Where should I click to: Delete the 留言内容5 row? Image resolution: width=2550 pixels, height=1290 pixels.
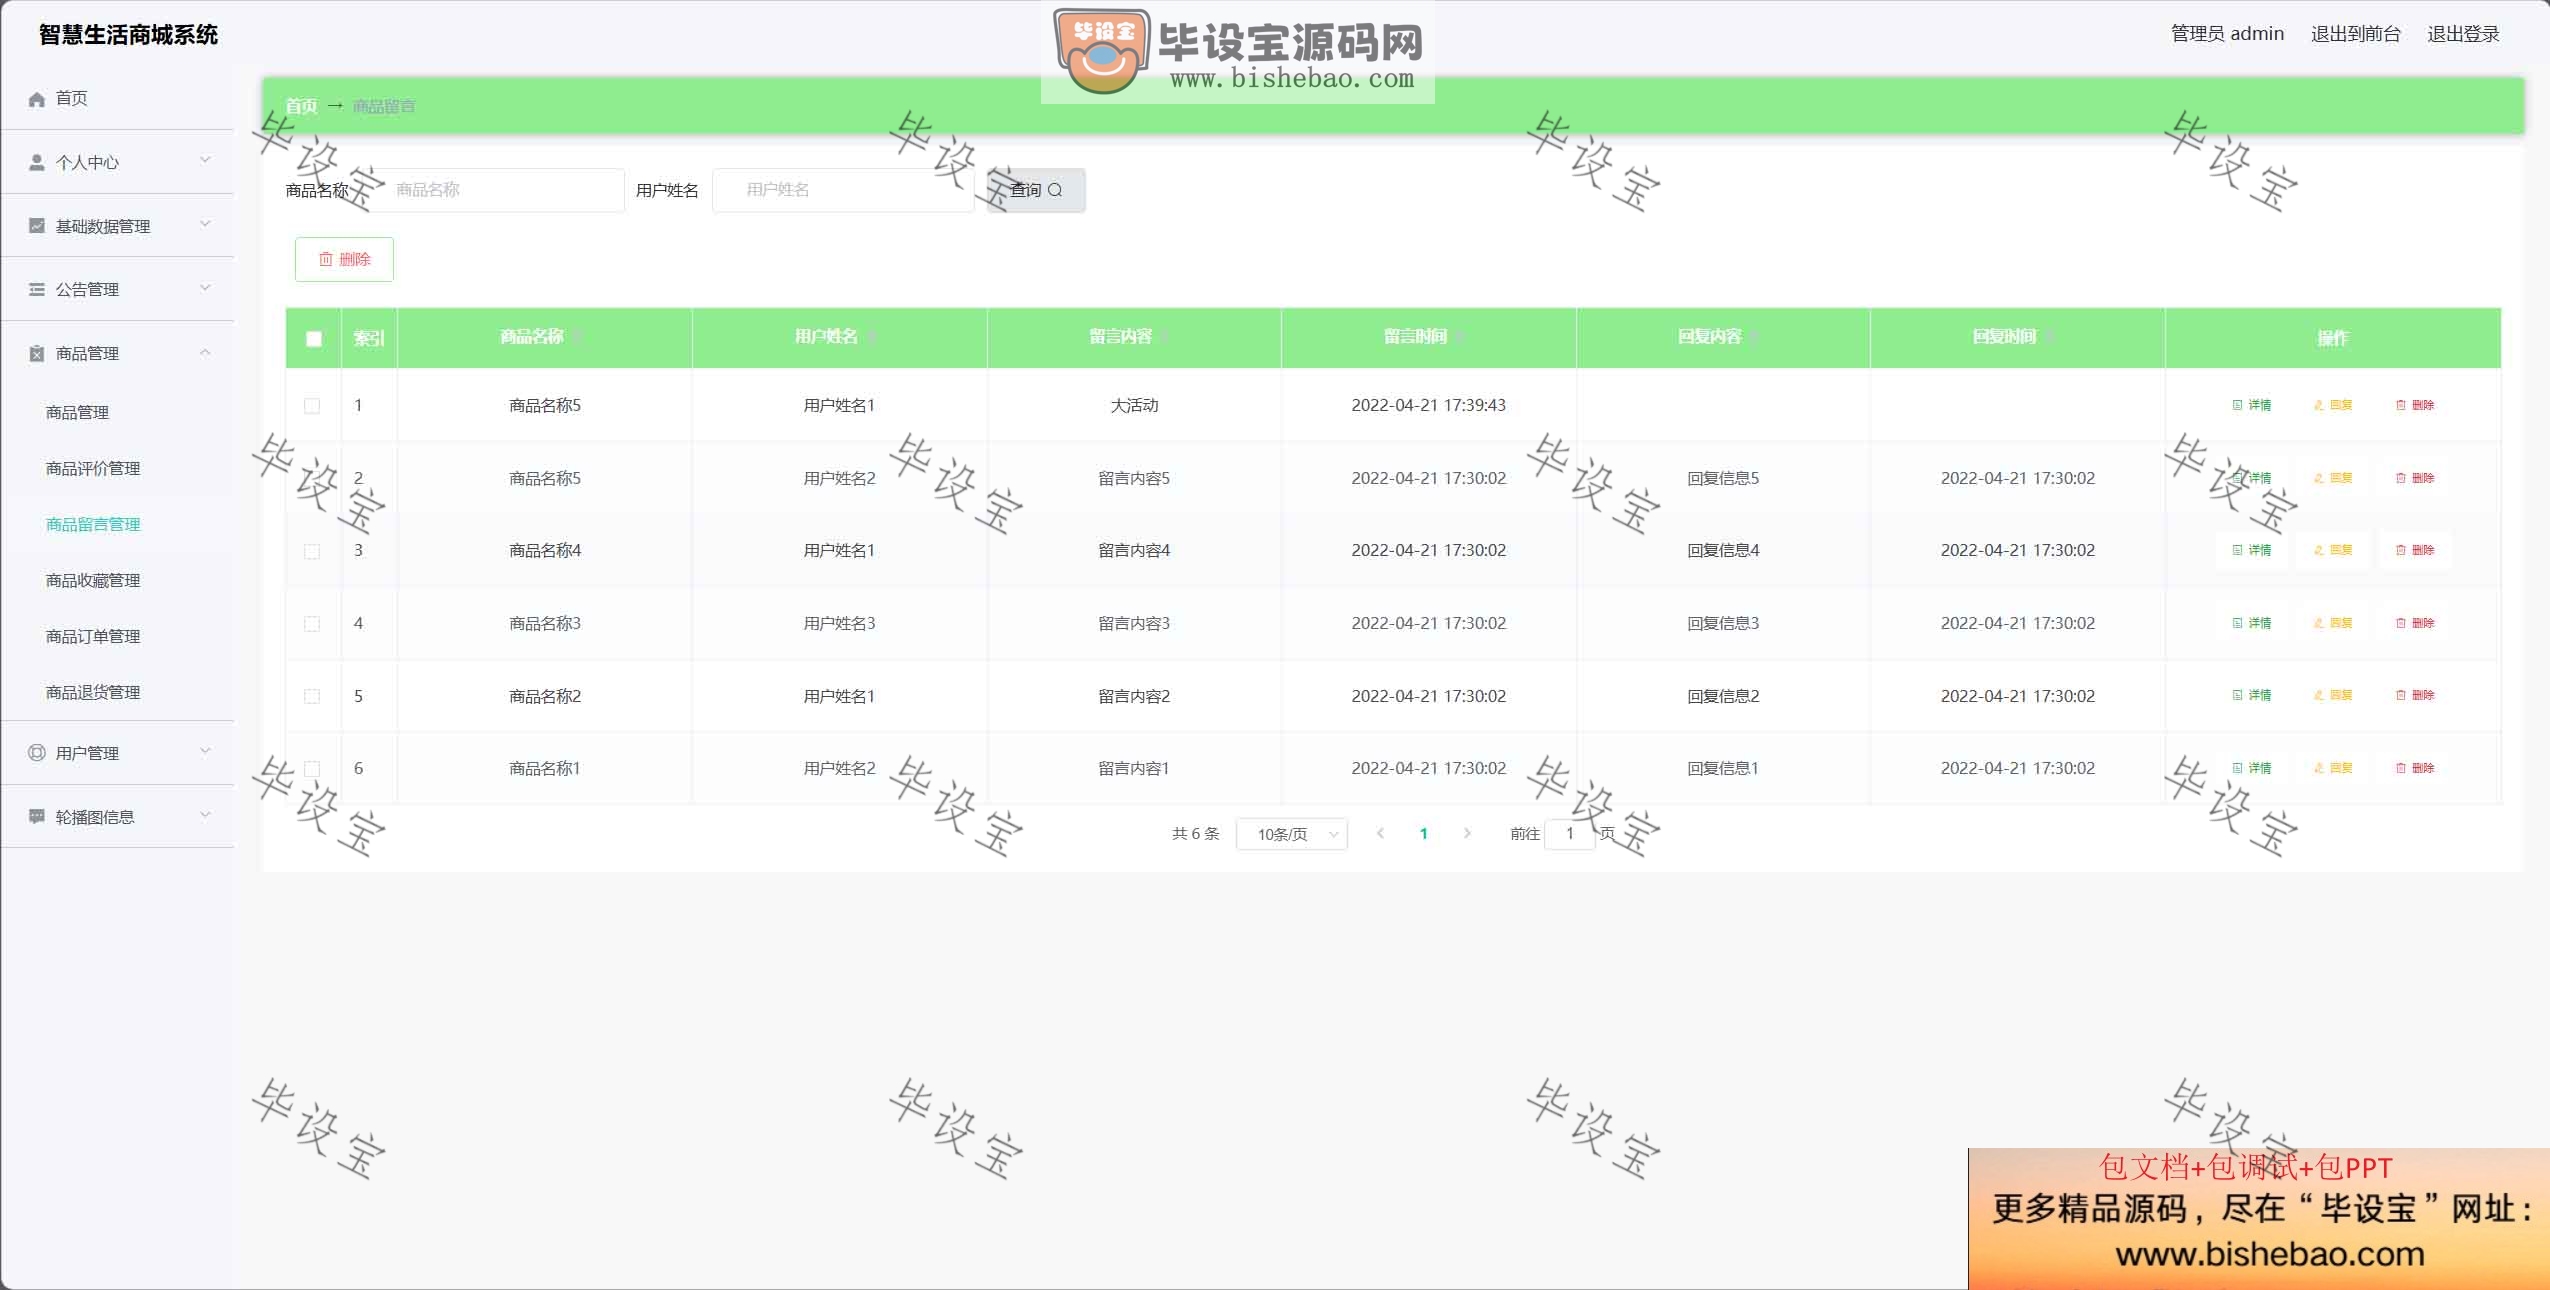click(2415, 478)
